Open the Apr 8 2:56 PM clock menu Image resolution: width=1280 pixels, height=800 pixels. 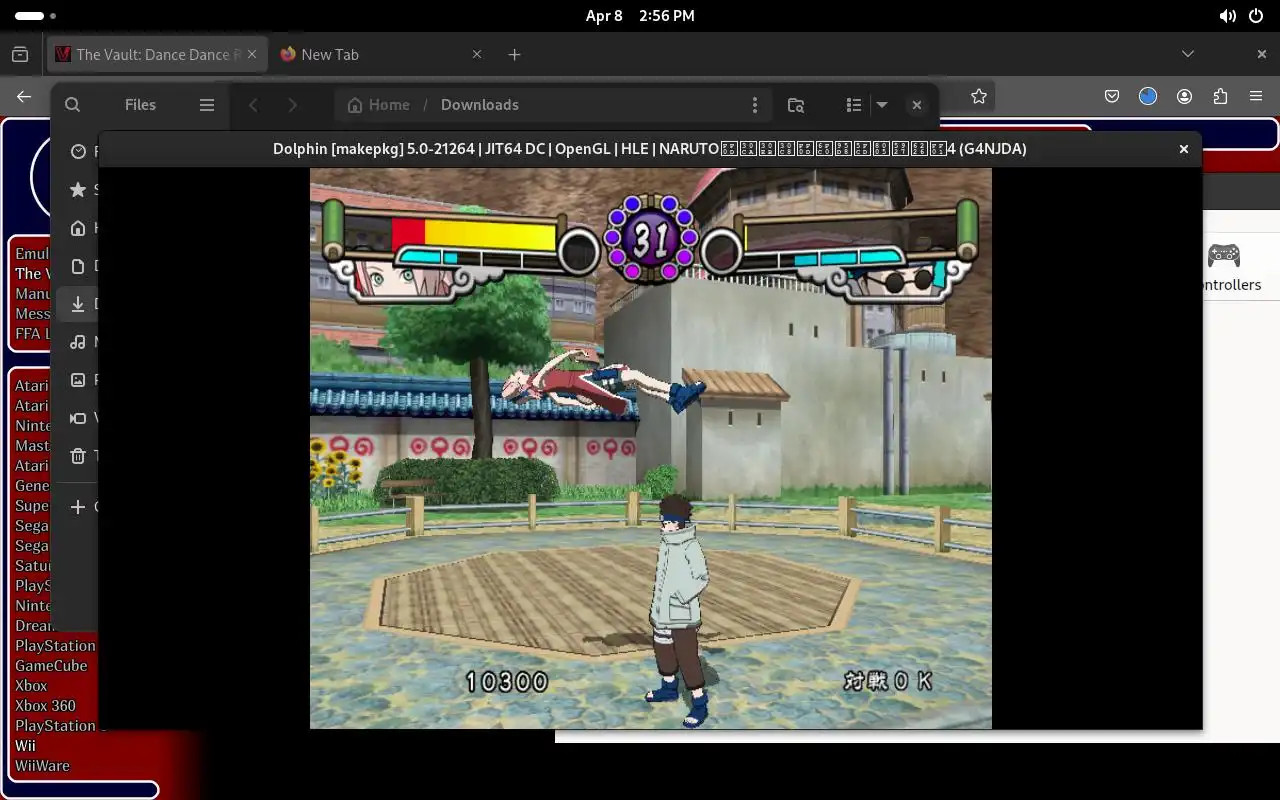(x=640, y=16)
